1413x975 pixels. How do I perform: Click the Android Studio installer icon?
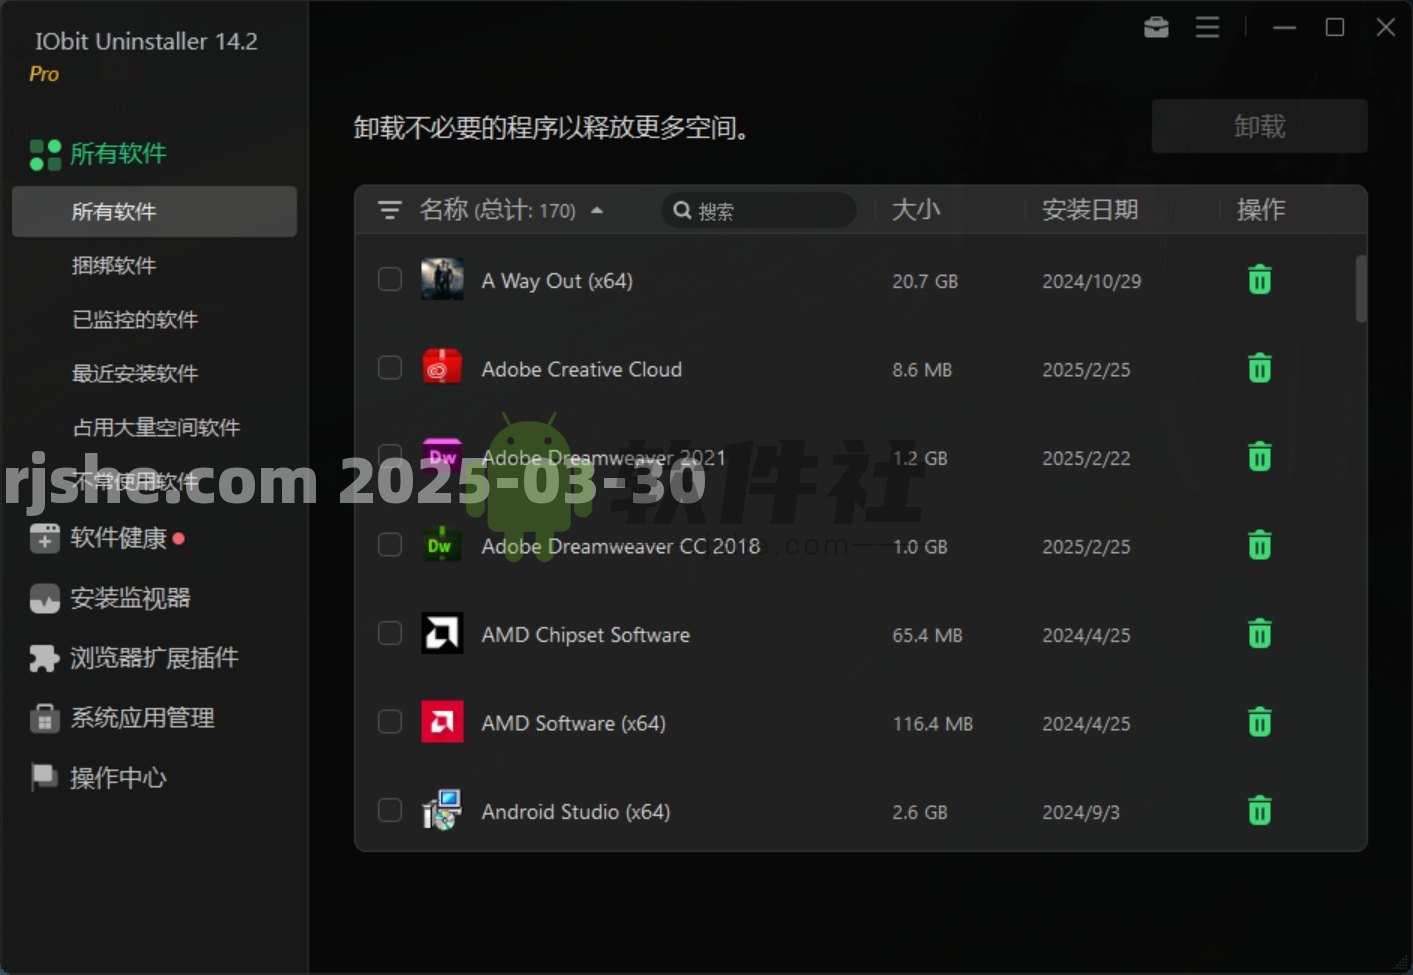coord(441,810)
